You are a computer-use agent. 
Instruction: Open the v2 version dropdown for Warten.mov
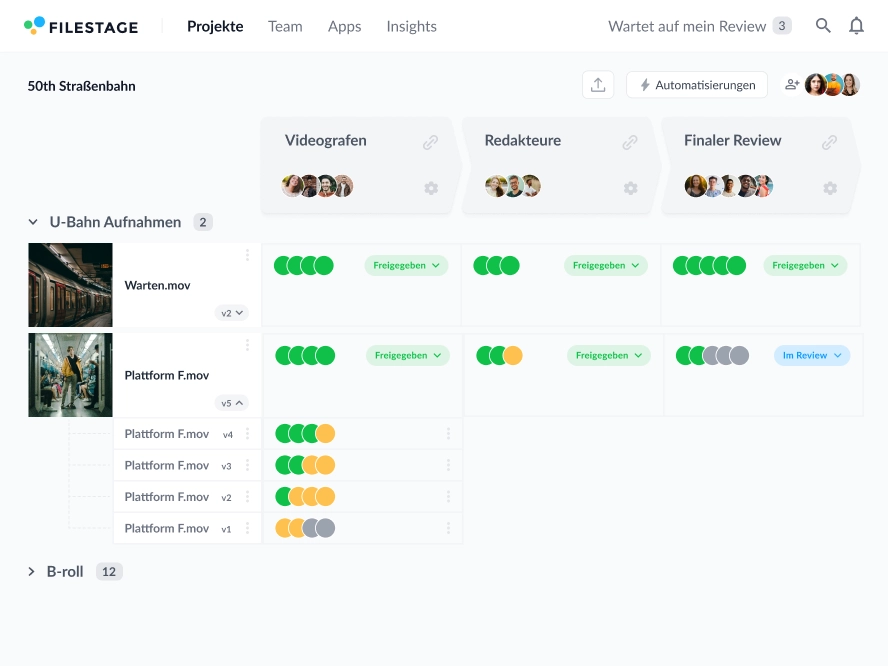coord(232,313)
